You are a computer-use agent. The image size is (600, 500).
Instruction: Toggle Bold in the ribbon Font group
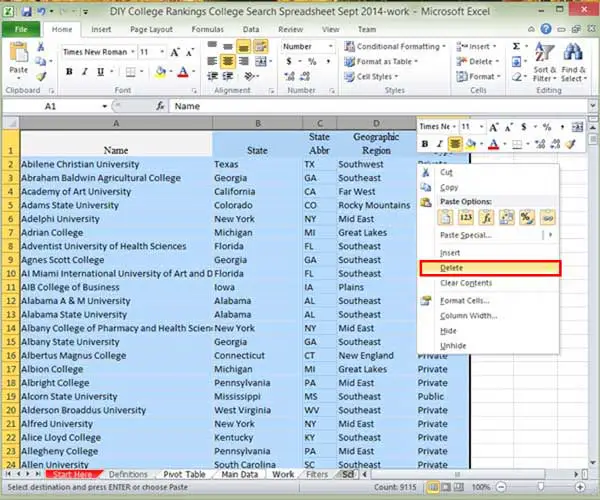pos(69,72)
